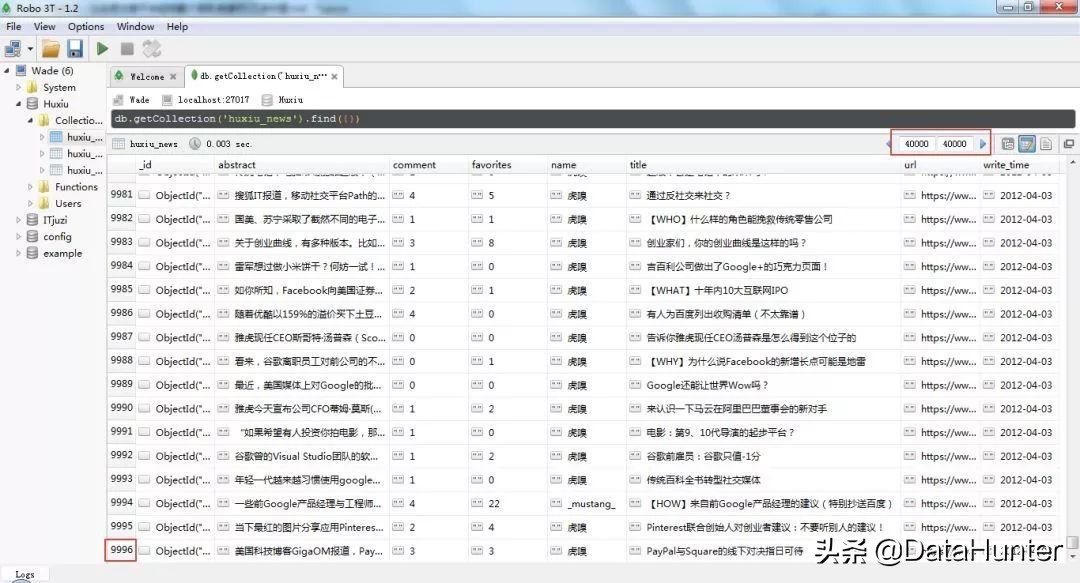Open the Options menu
This screenshot has height=583, width=1080.
point(86,26)
